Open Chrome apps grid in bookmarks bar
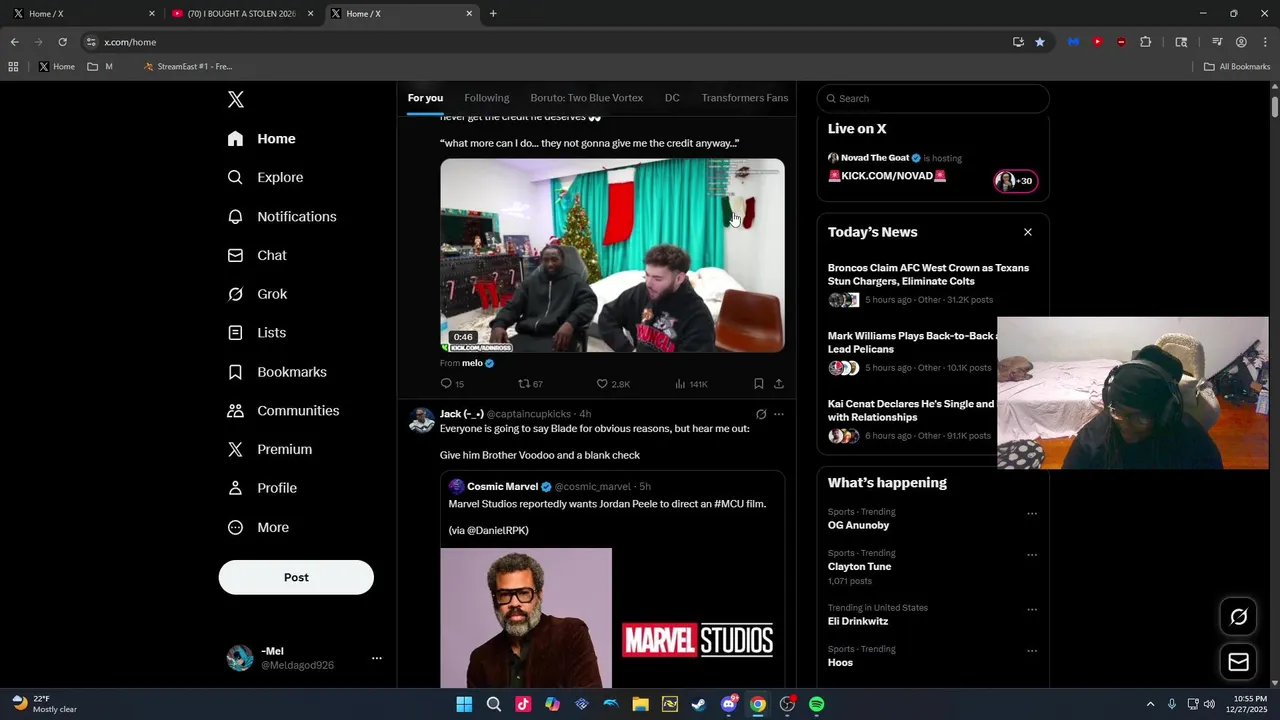 pyautogui.click(x=13, y=67)
